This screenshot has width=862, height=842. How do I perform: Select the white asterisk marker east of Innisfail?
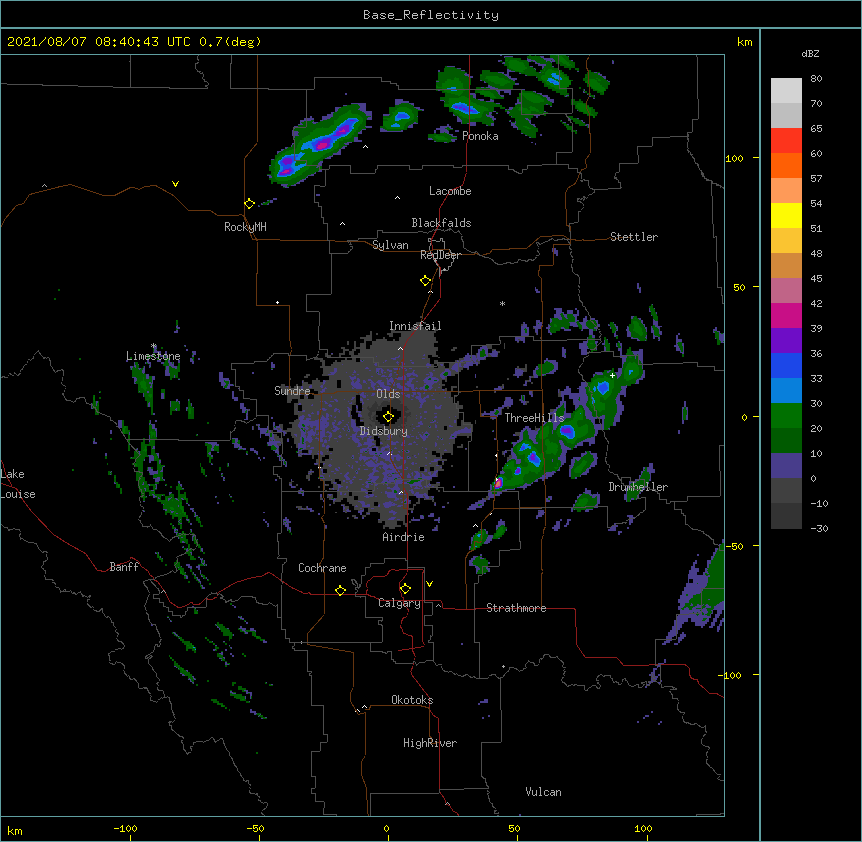tap(502, 304)
